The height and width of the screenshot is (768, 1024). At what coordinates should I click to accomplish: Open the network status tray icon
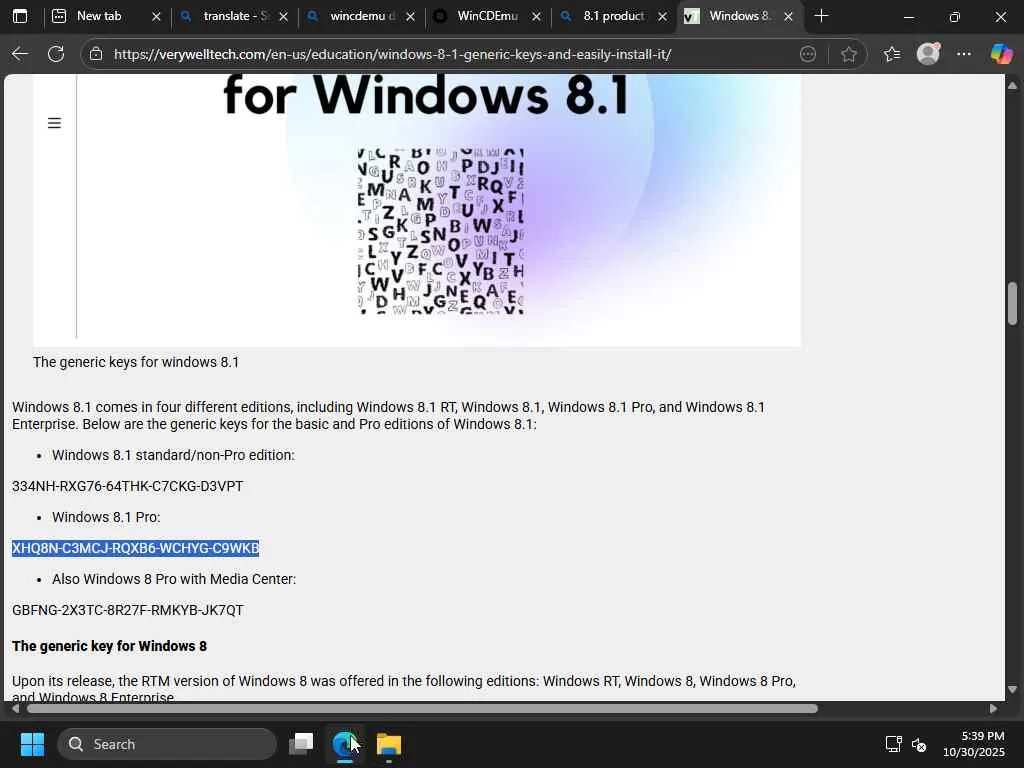pyautogui.click(x=893, y=744)
